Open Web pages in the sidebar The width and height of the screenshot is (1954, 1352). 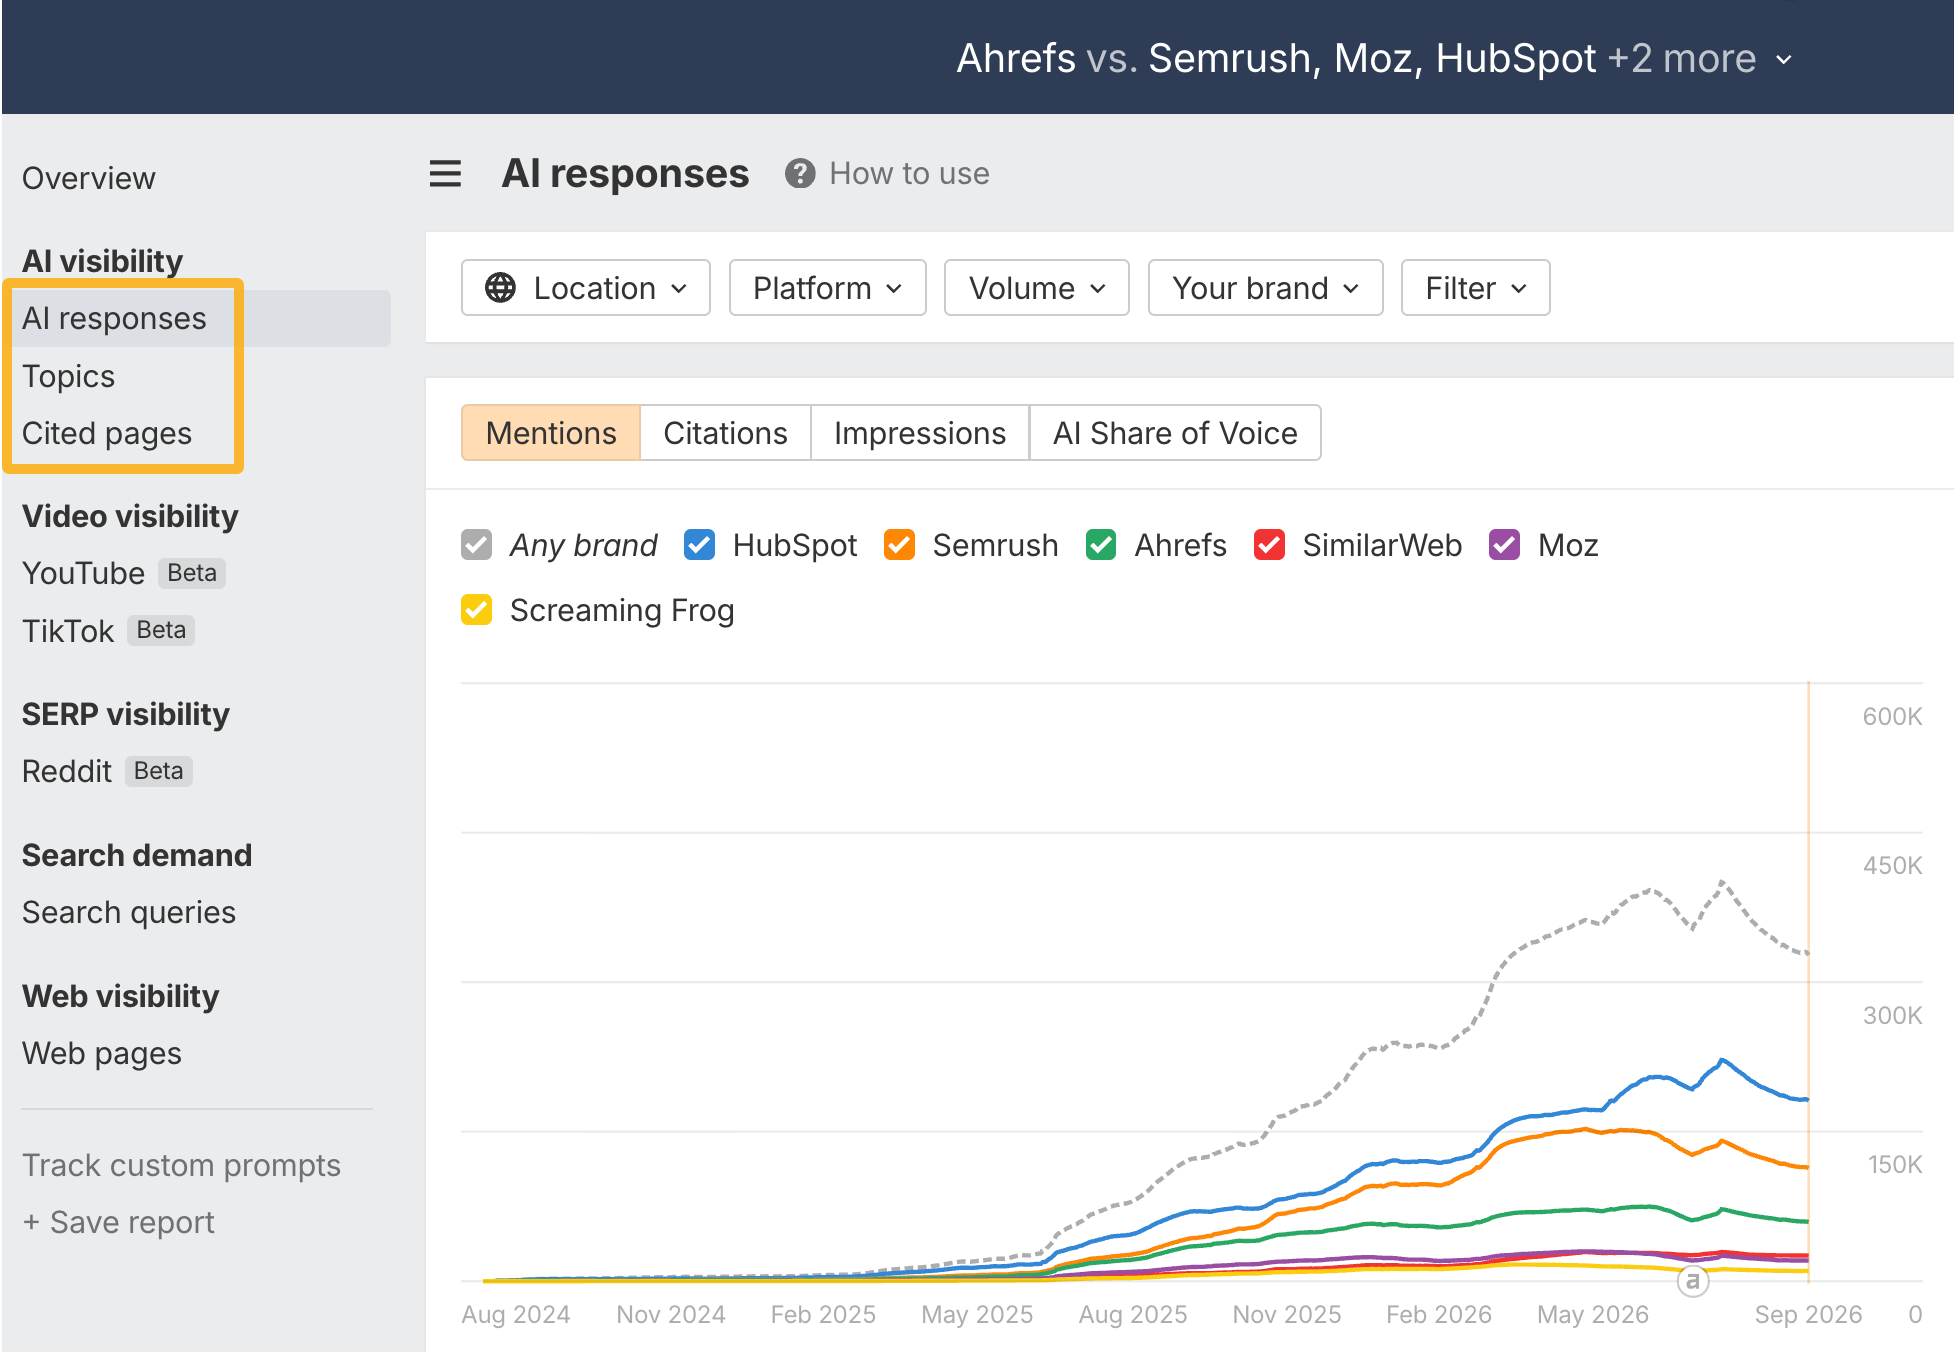(102, 1053)
